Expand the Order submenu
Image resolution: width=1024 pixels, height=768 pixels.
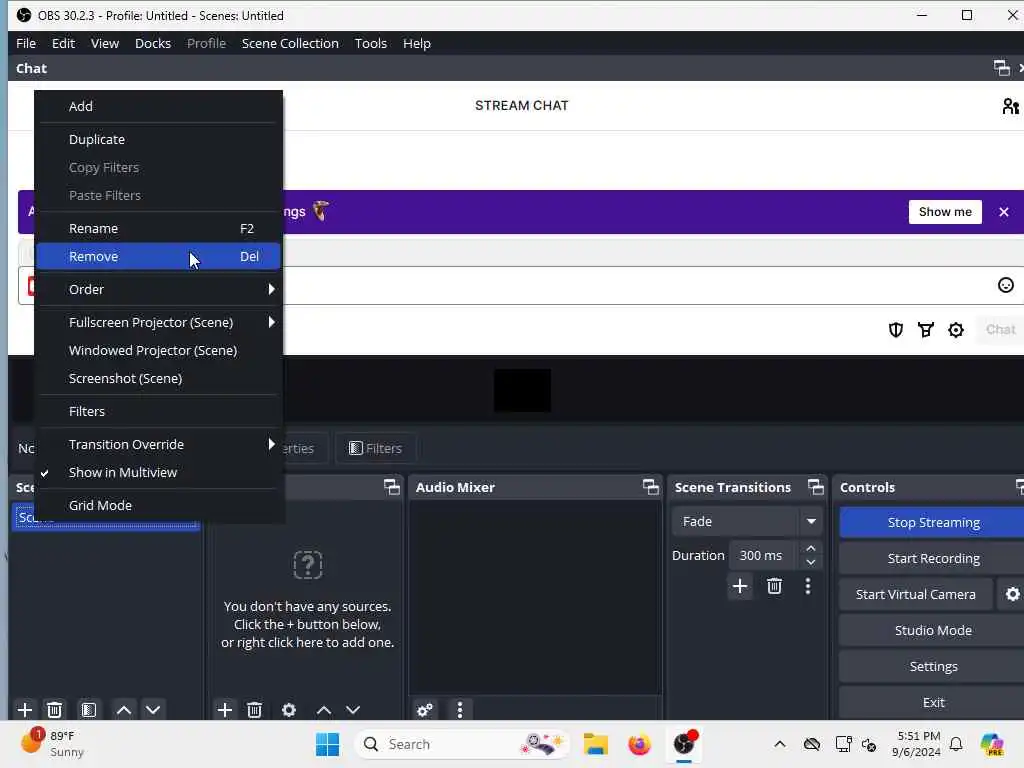tap(159, 289)
